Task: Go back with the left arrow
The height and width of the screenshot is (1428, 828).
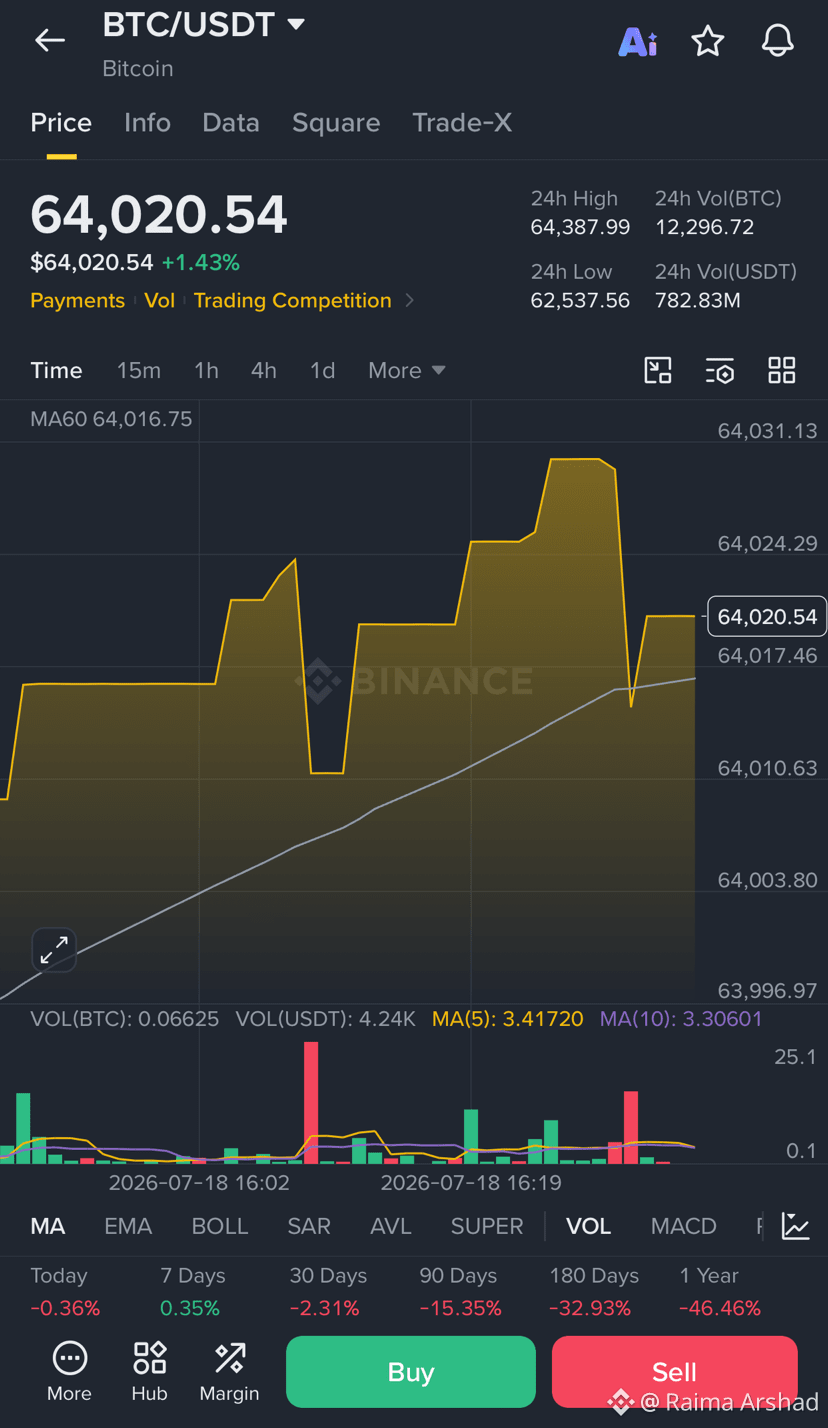Action: [49, 40]
